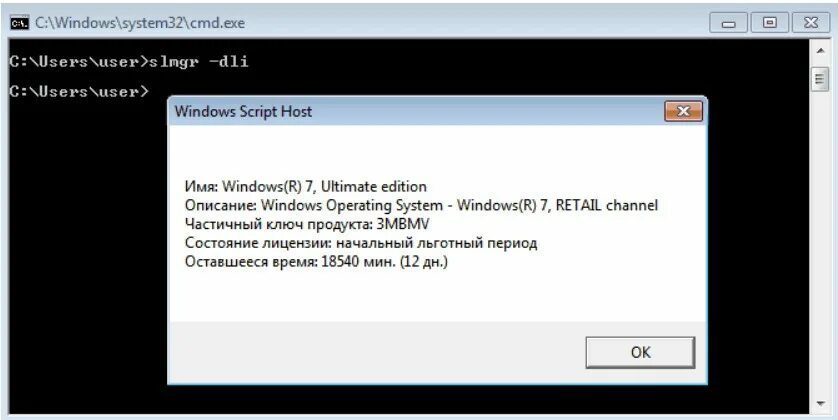Click the console scrollbar up arrow
The image size is (838, 420).
820,51
